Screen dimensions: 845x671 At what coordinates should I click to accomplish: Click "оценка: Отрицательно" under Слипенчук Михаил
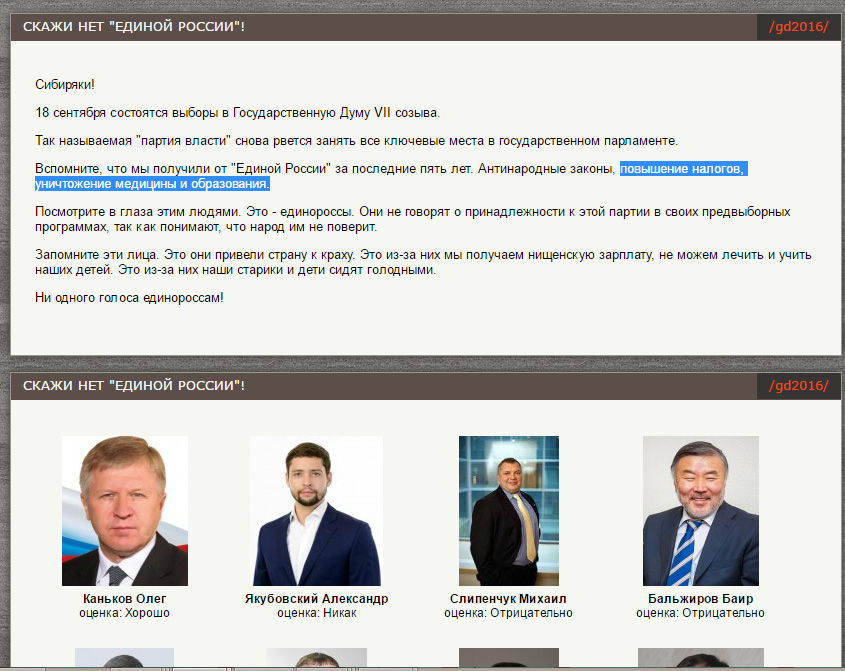point(508,613)
